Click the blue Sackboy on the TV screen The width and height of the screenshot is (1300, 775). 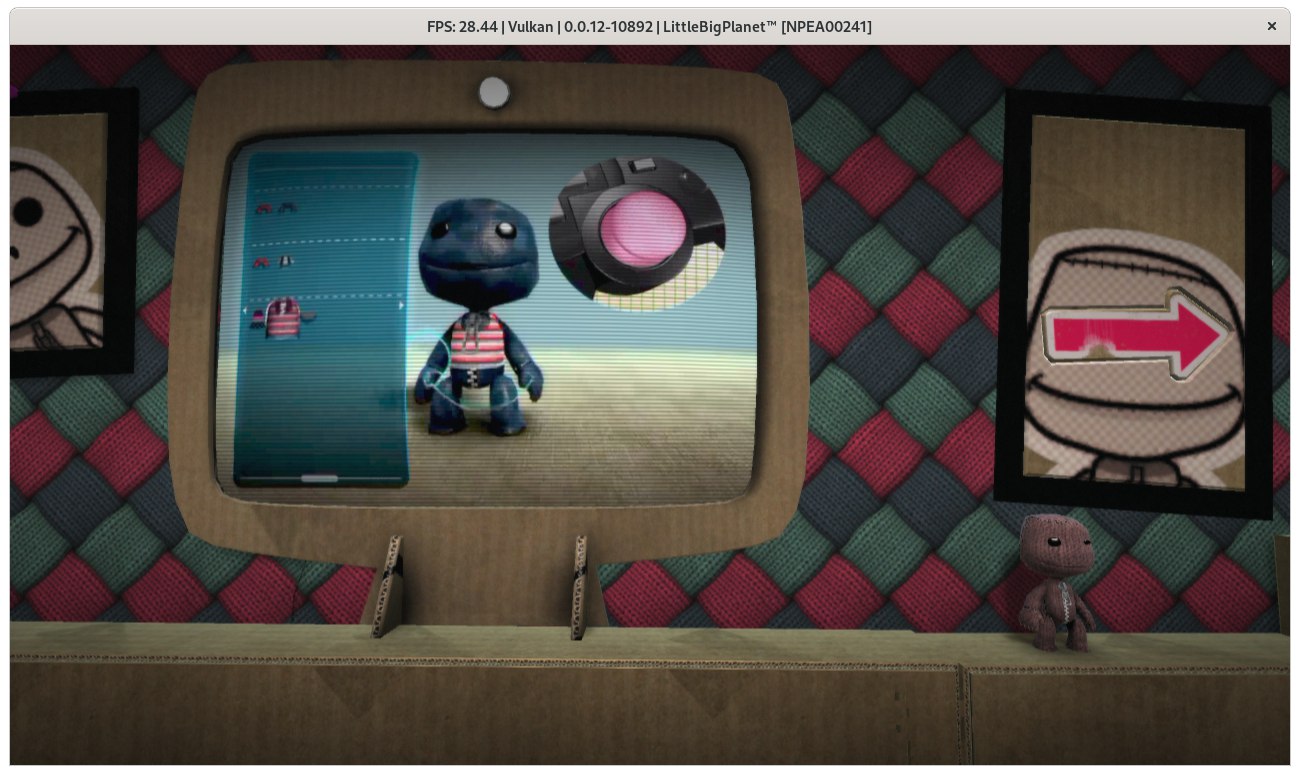point(480,316)
